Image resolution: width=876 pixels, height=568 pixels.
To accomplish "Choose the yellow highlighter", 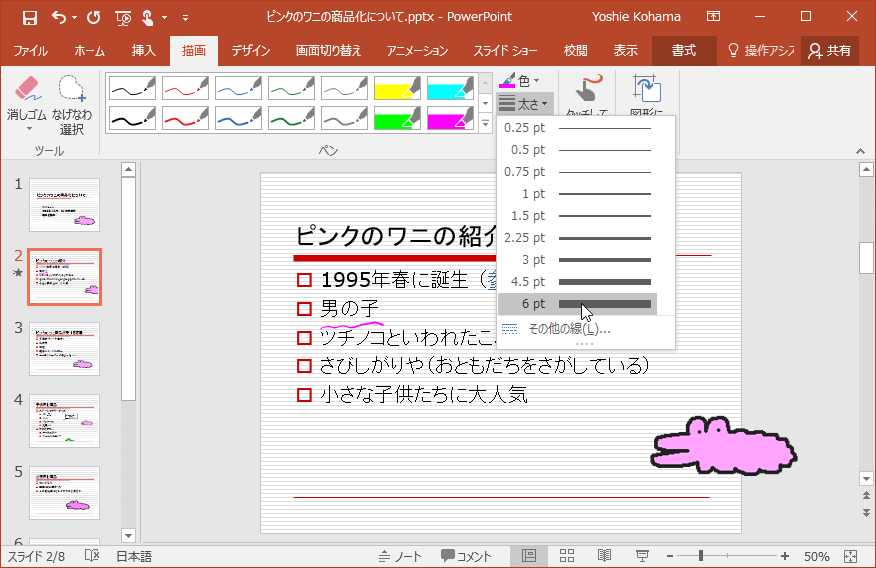I will coord(397,88).
